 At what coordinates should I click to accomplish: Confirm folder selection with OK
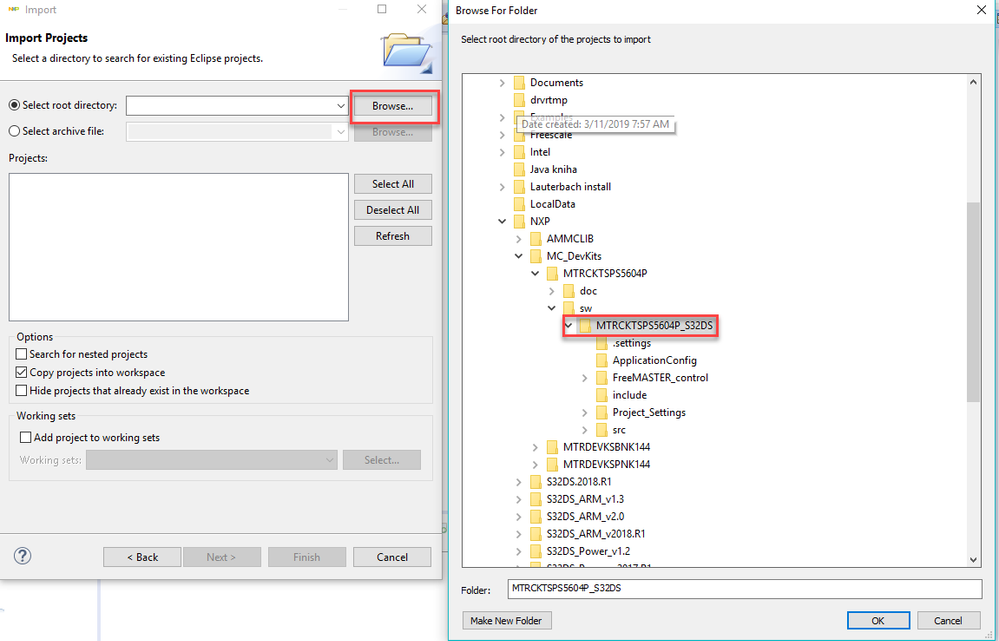click(x=878, y=621)
